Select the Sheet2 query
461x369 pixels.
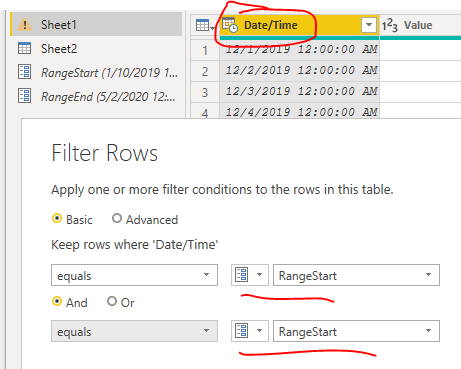[97, 49]
